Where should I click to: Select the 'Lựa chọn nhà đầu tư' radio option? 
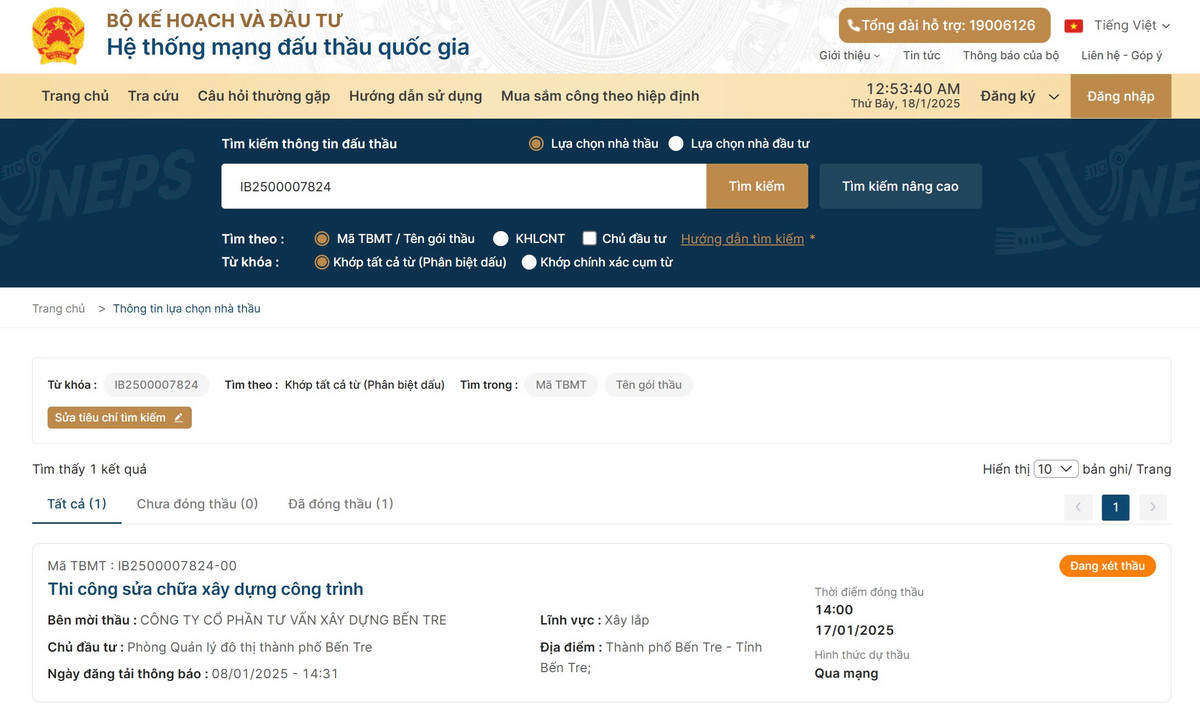(x=677, y=143)
